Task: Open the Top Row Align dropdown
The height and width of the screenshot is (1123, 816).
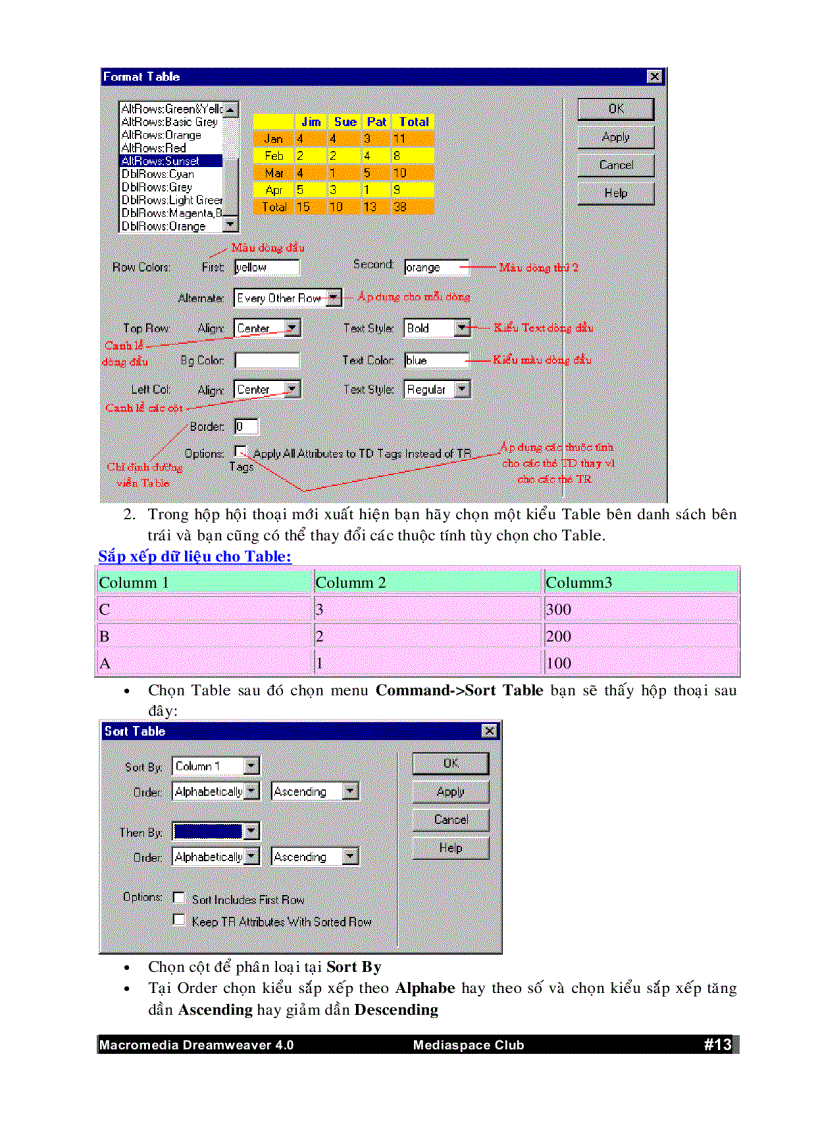Action: tap(294, 328)
